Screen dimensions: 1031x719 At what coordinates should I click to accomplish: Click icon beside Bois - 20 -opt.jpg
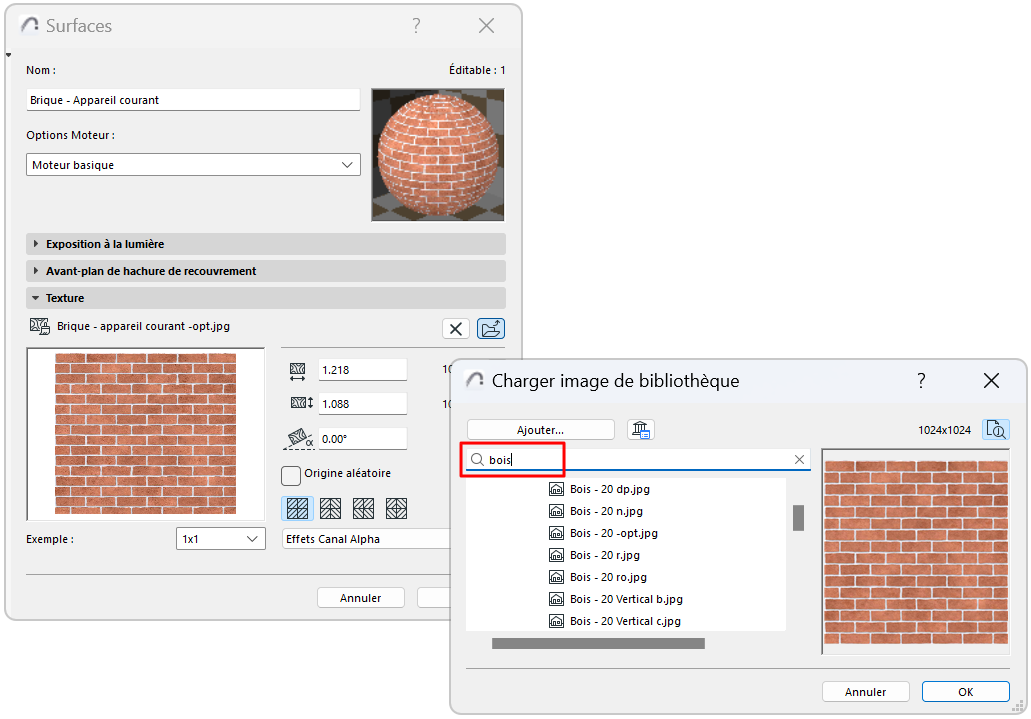point(556,533)
